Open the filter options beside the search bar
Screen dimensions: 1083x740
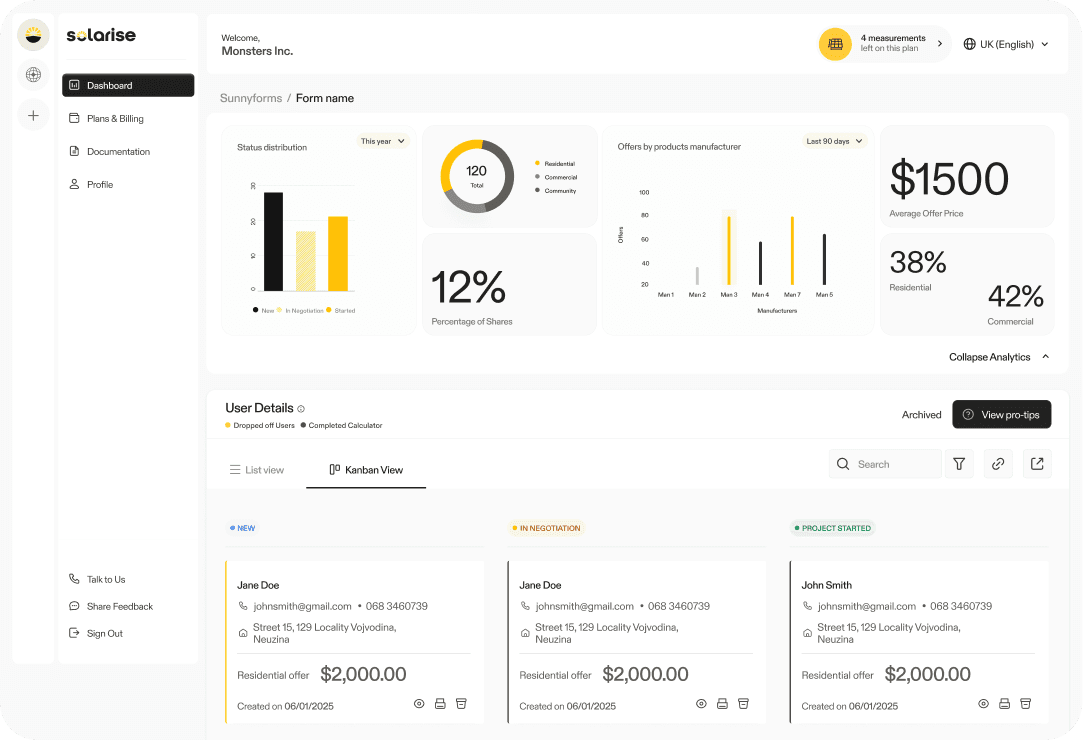click(959, 464)
